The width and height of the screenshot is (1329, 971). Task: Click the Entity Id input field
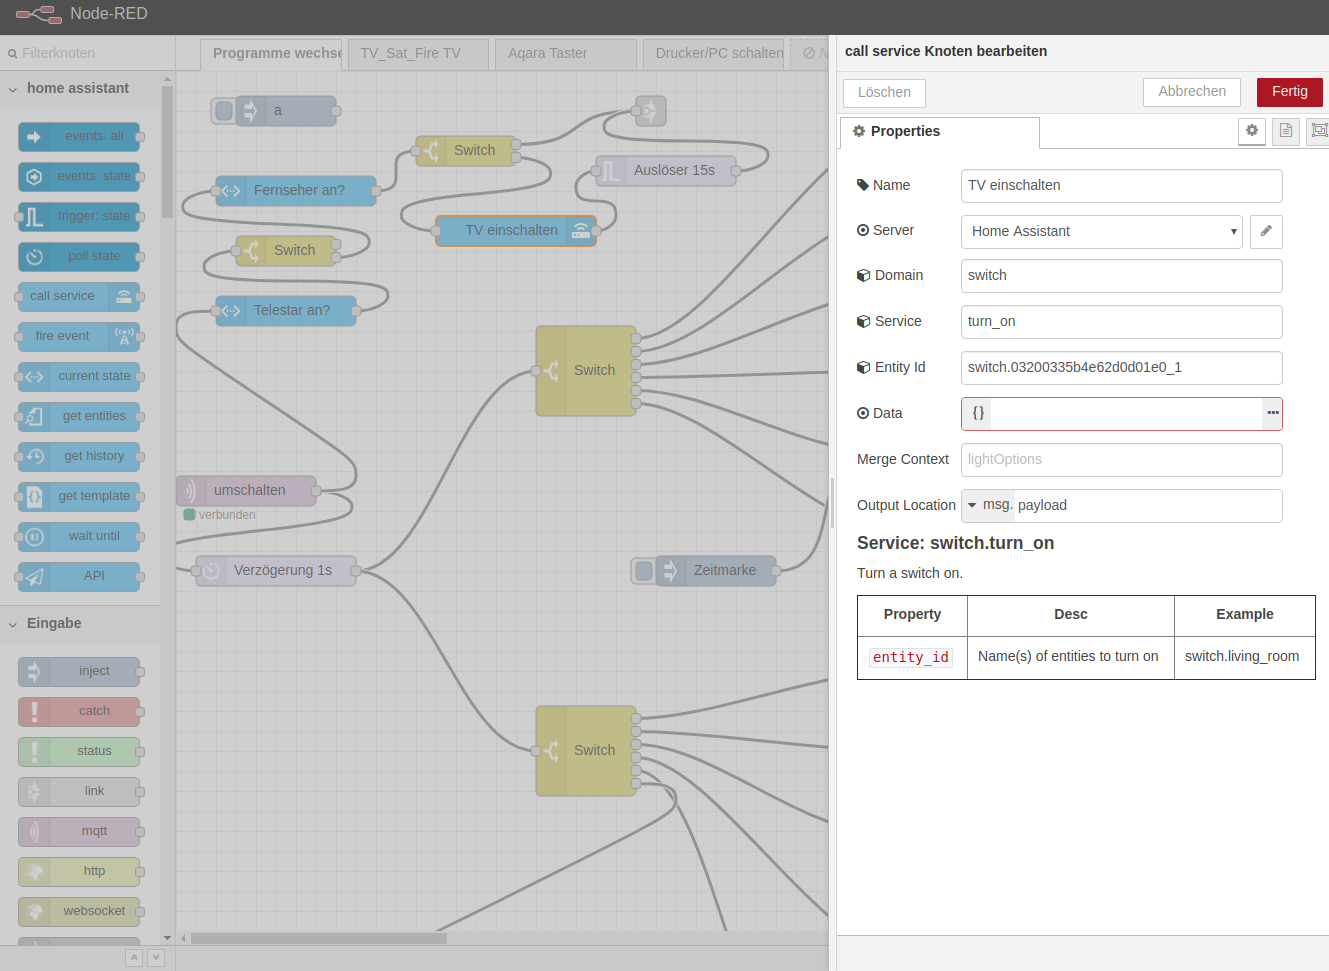tap(1121, 367)
